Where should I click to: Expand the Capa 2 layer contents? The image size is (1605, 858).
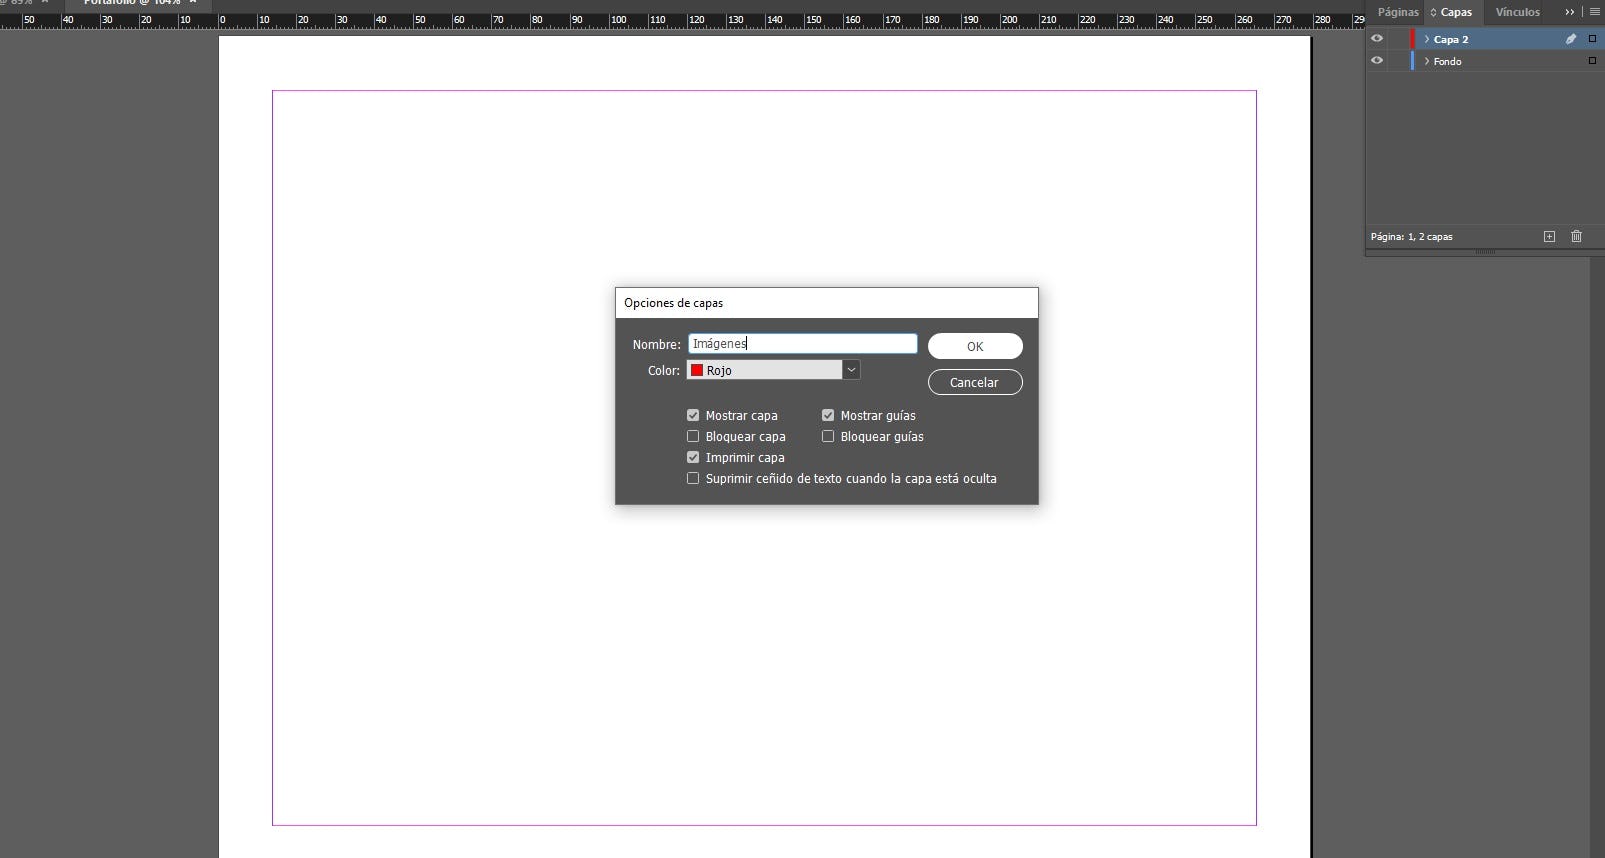1426,39
